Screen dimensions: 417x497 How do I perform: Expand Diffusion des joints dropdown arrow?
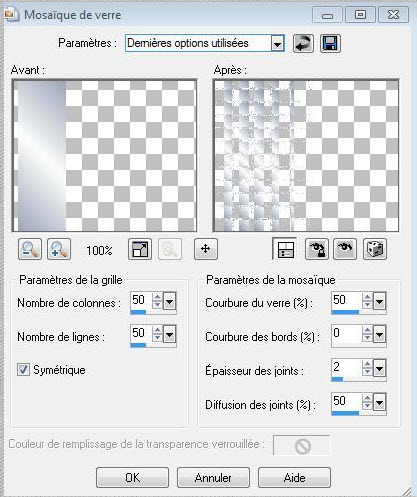[379, 403]
